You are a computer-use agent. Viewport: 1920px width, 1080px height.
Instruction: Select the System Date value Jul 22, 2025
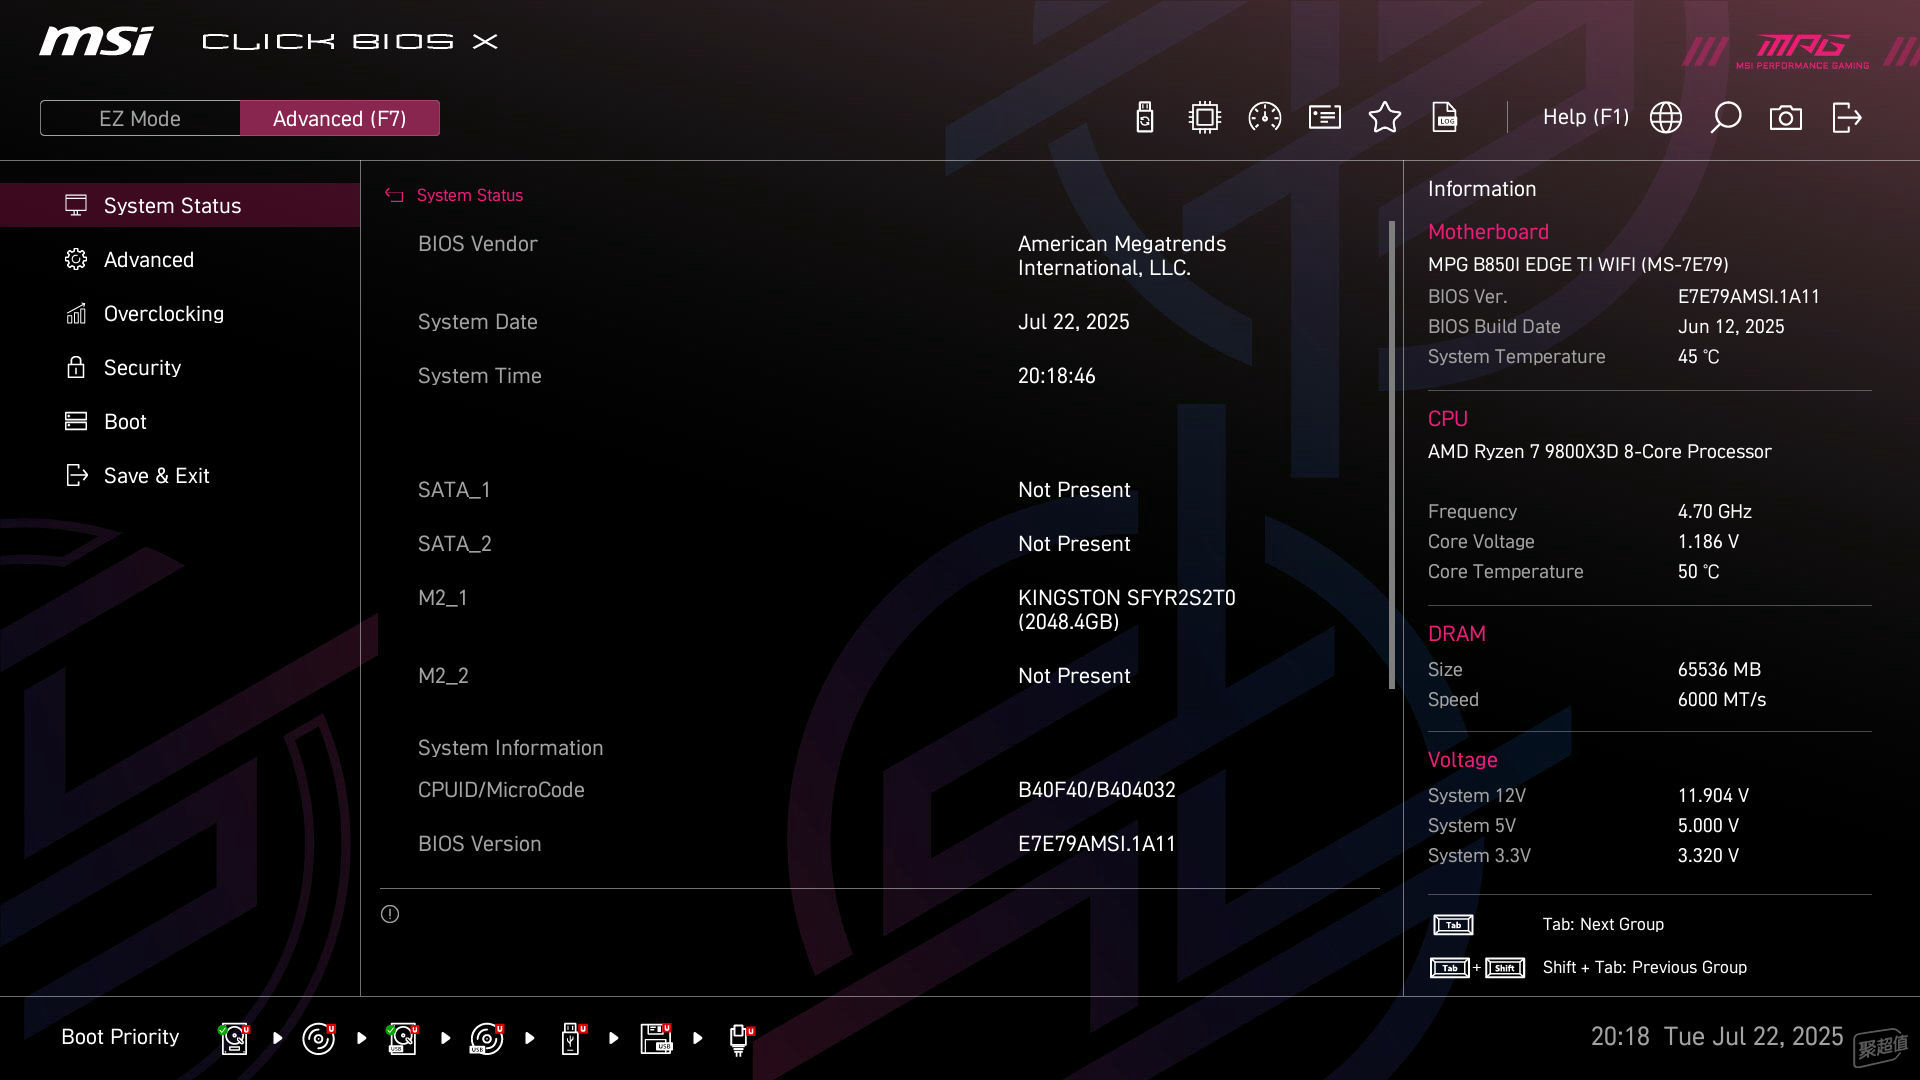pyautogui.click(x=1073, y=322)
